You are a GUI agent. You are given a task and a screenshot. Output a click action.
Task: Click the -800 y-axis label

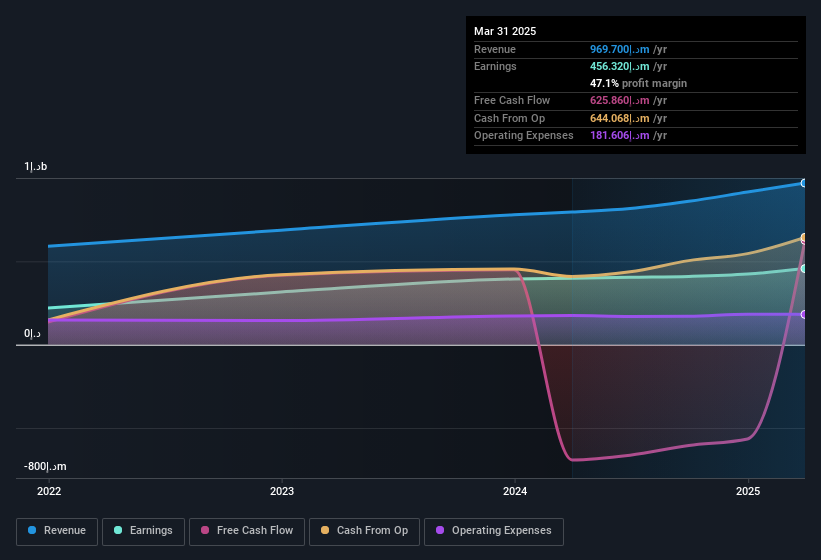45,466
